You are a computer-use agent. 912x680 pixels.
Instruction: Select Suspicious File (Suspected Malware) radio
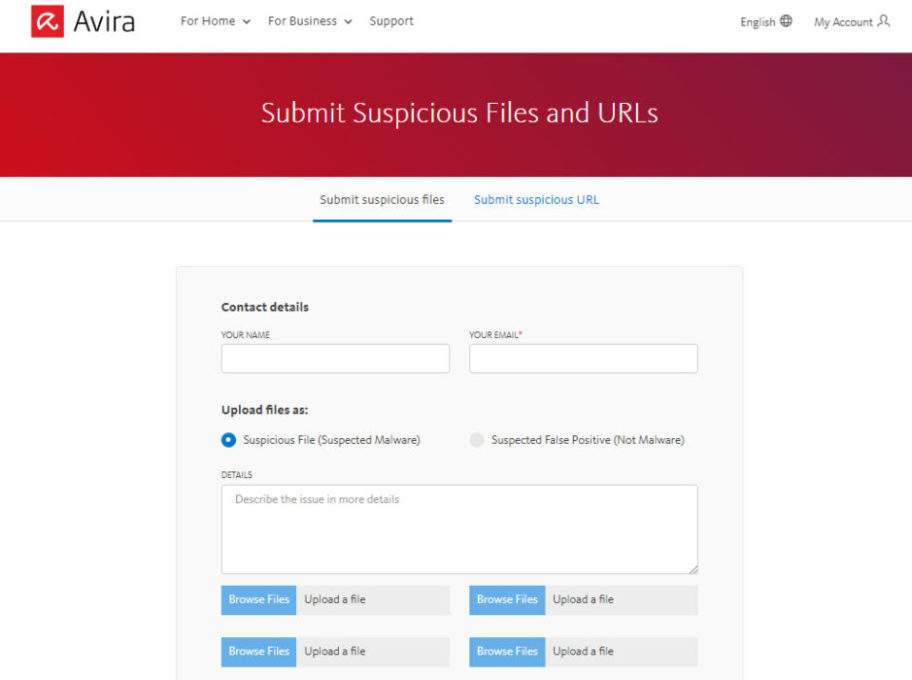(229, 440)
